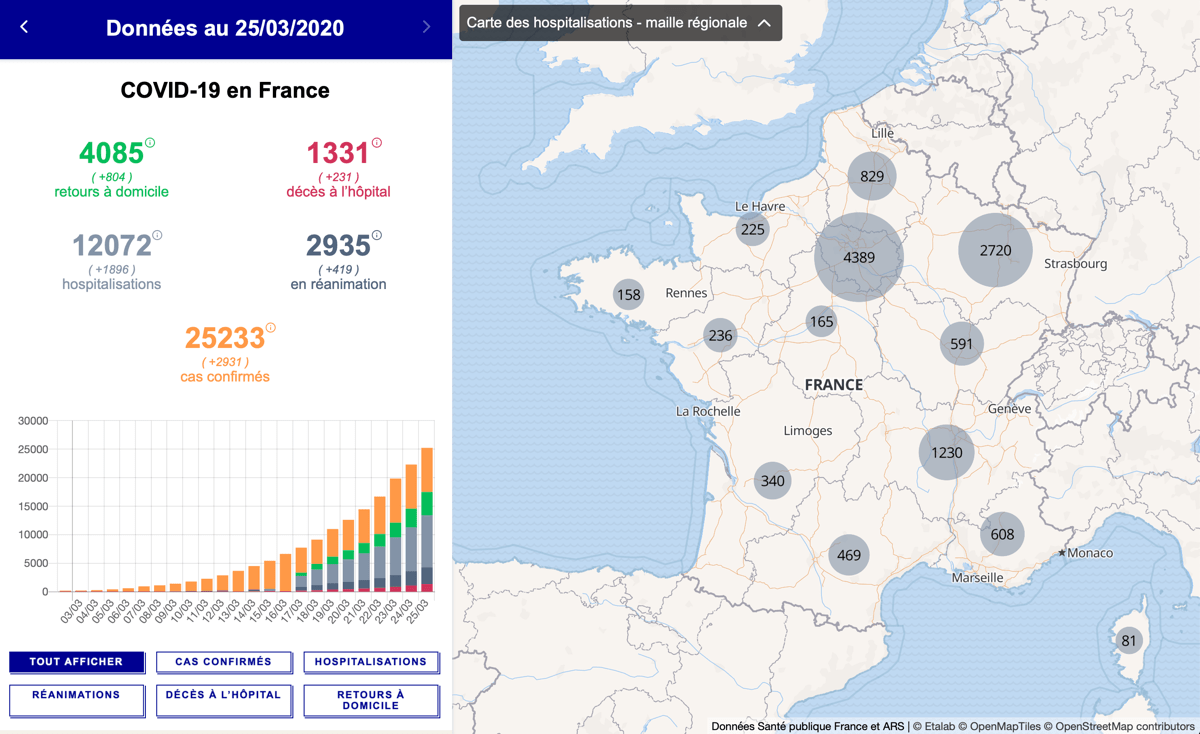
Task: Show only RÉANIMATIONS in the chart
Action: (x=77, y=699)
